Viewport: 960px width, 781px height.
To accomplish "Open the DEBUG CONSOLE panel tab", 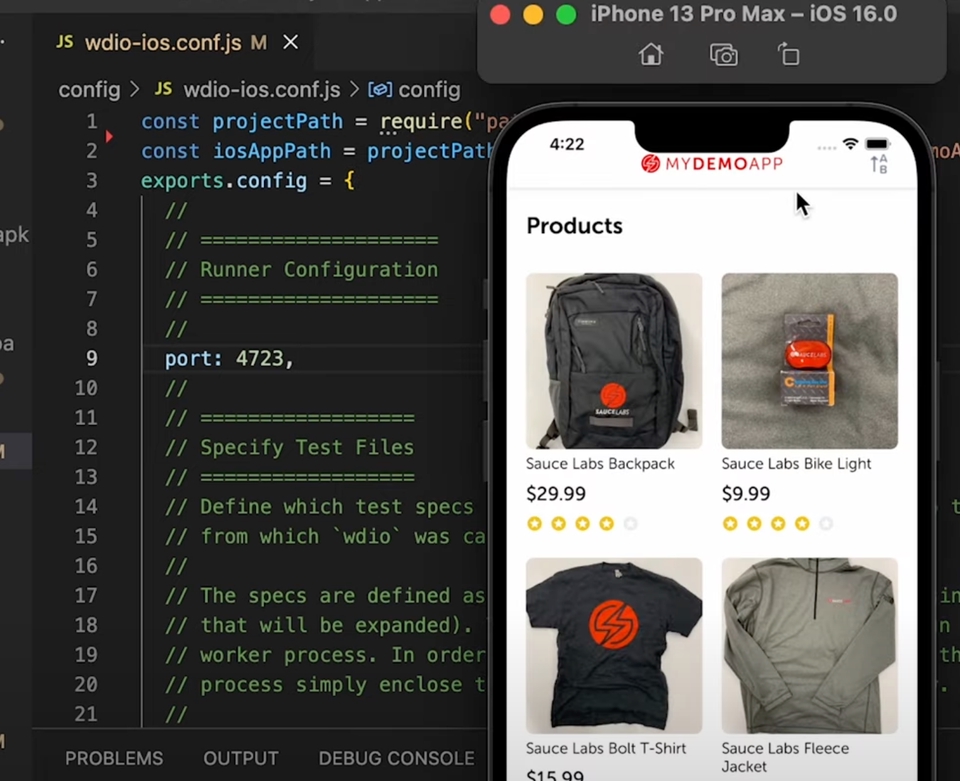I will (396, 758).
